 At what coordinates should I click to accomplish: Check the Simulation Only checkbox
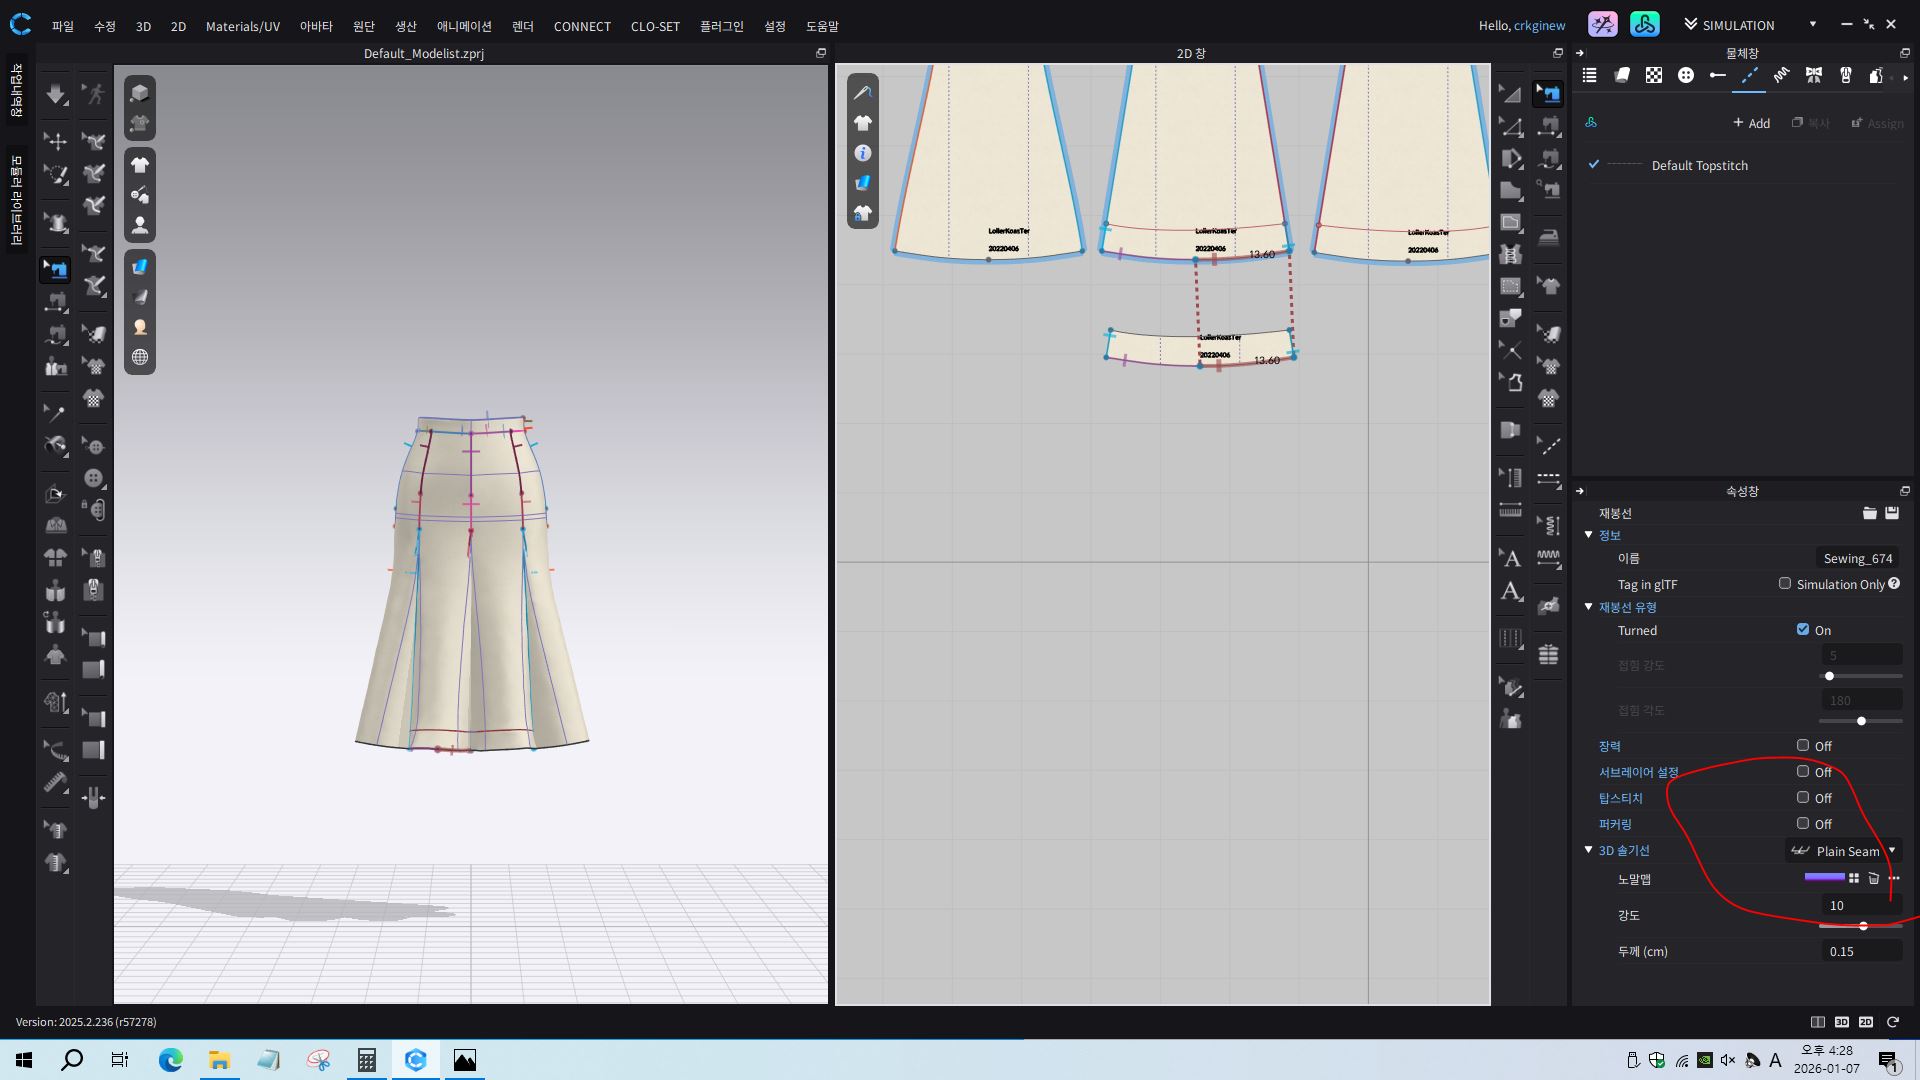pyautogui.click(x=1785, y=583)
